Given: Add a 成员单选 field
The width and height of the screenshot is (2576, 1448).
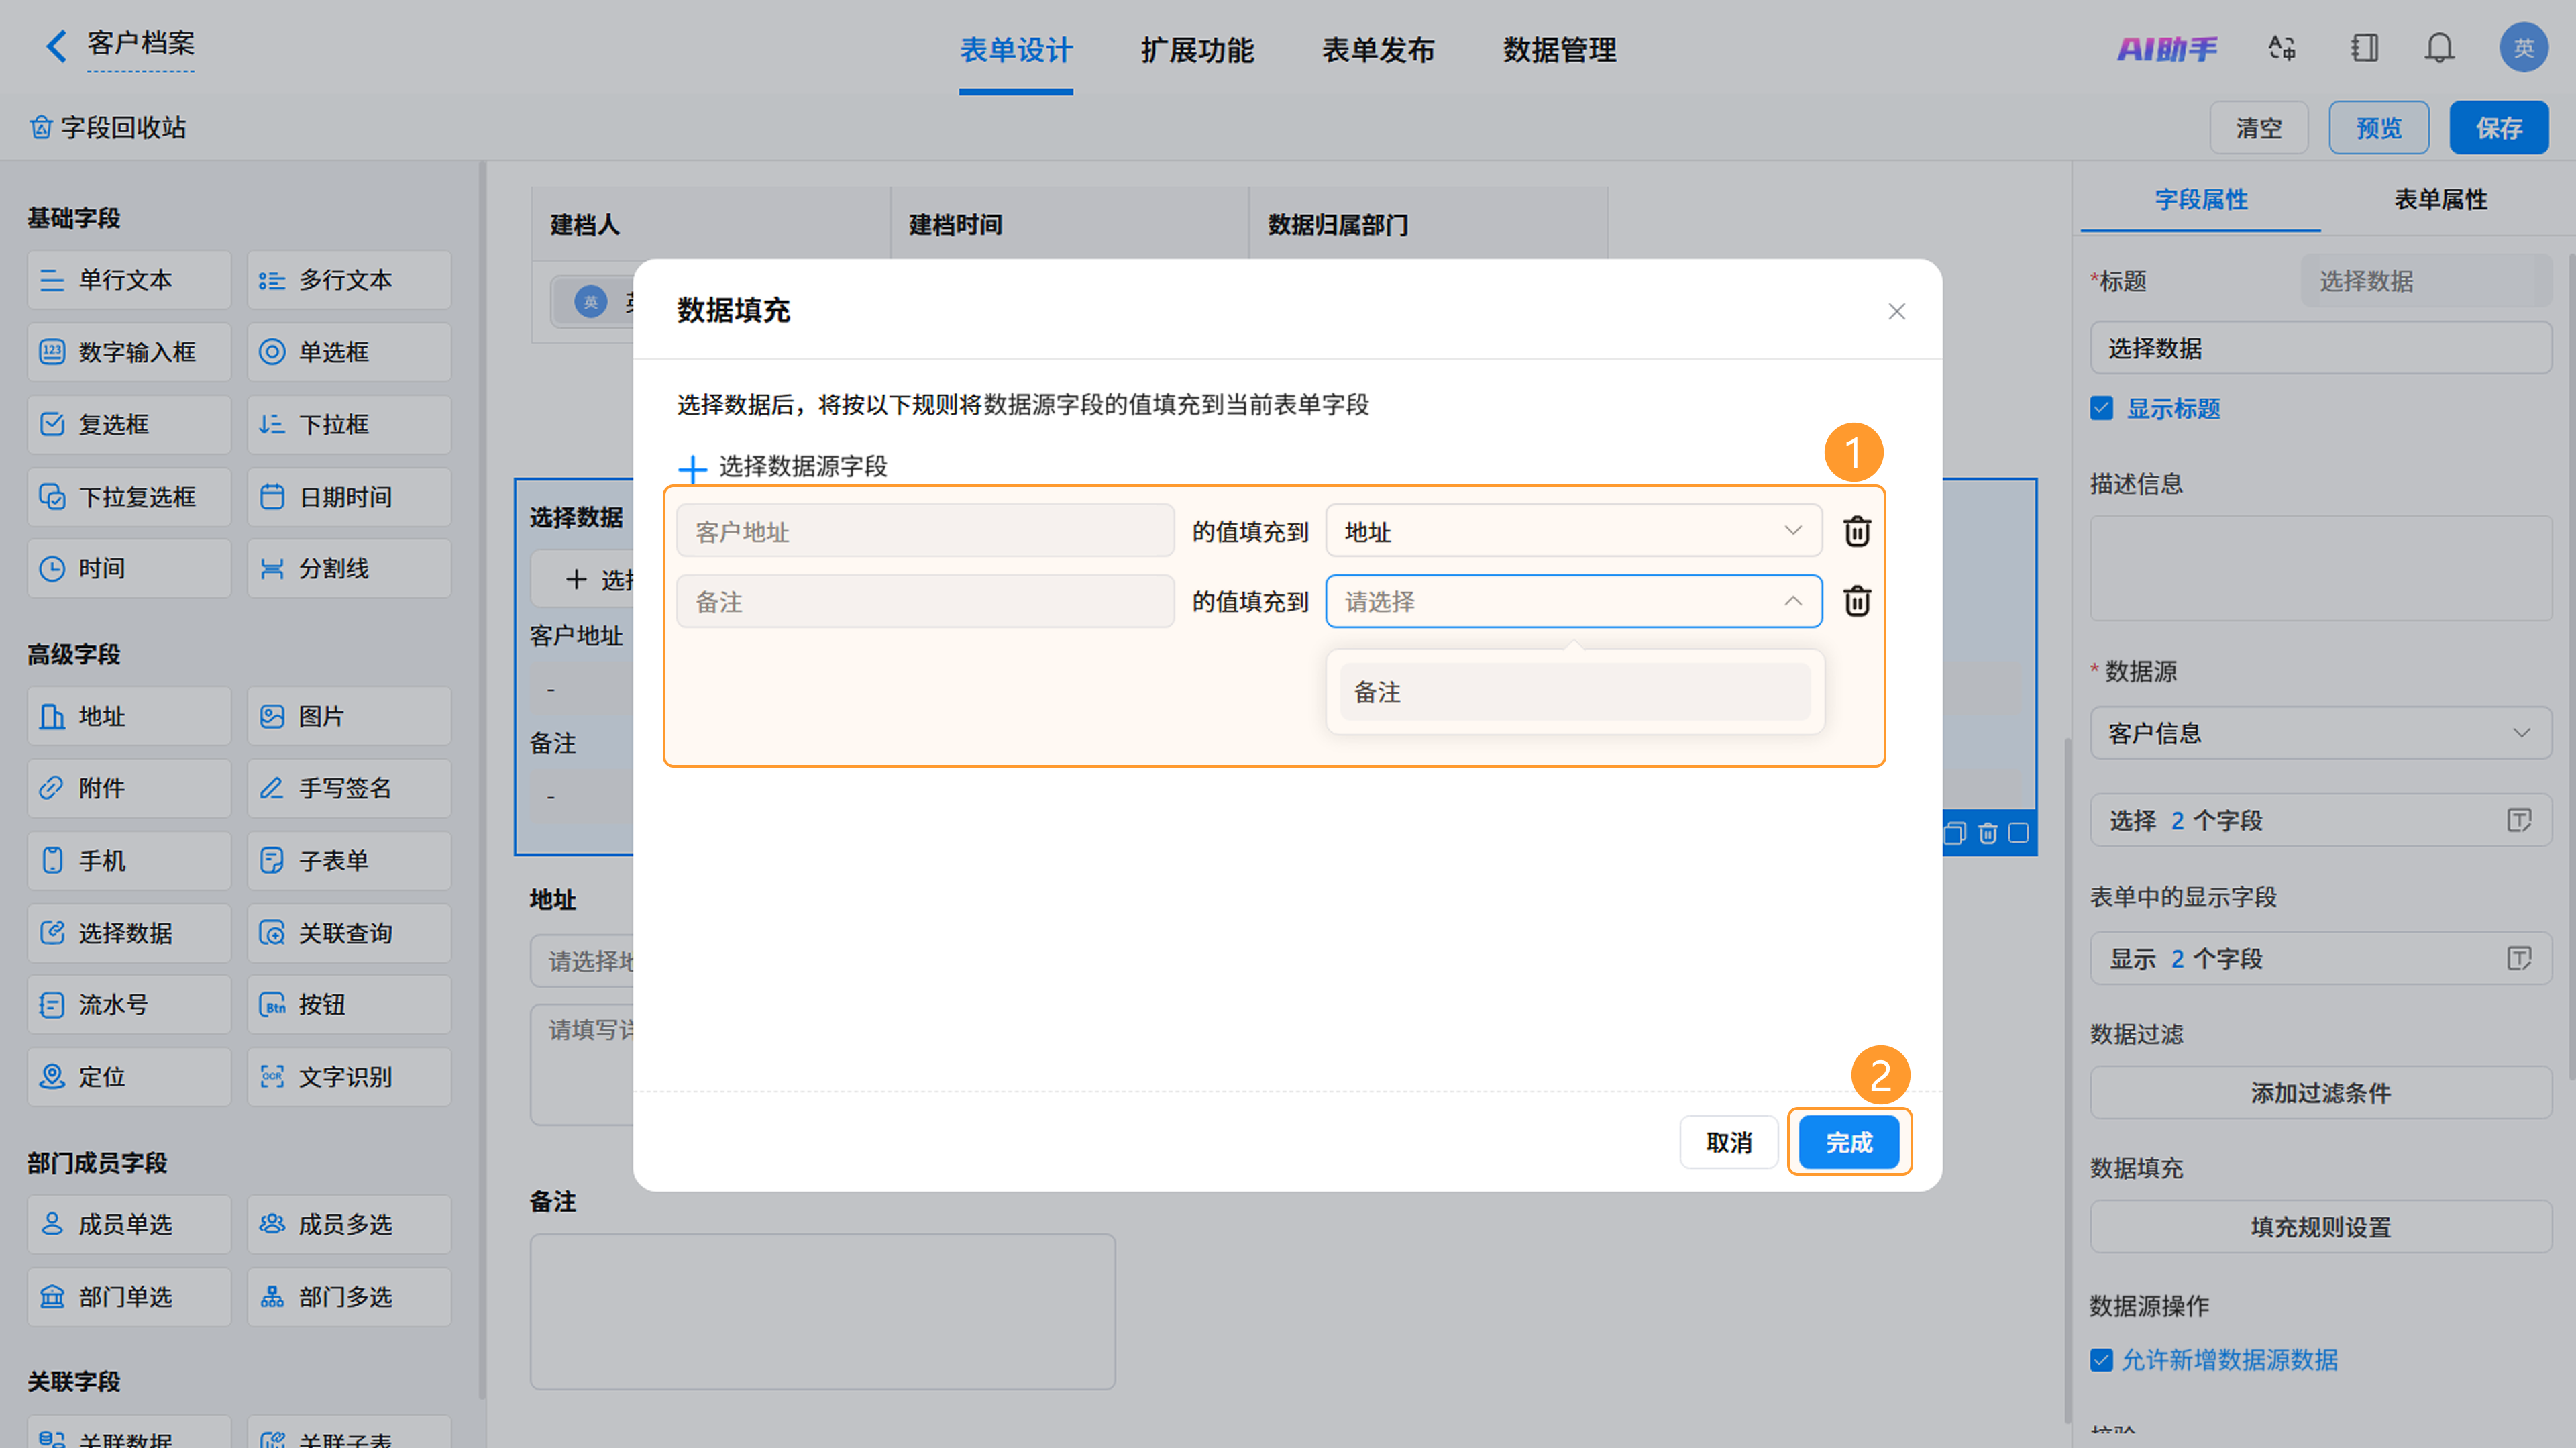Looking at the screenshot, I should [129, 1225].
